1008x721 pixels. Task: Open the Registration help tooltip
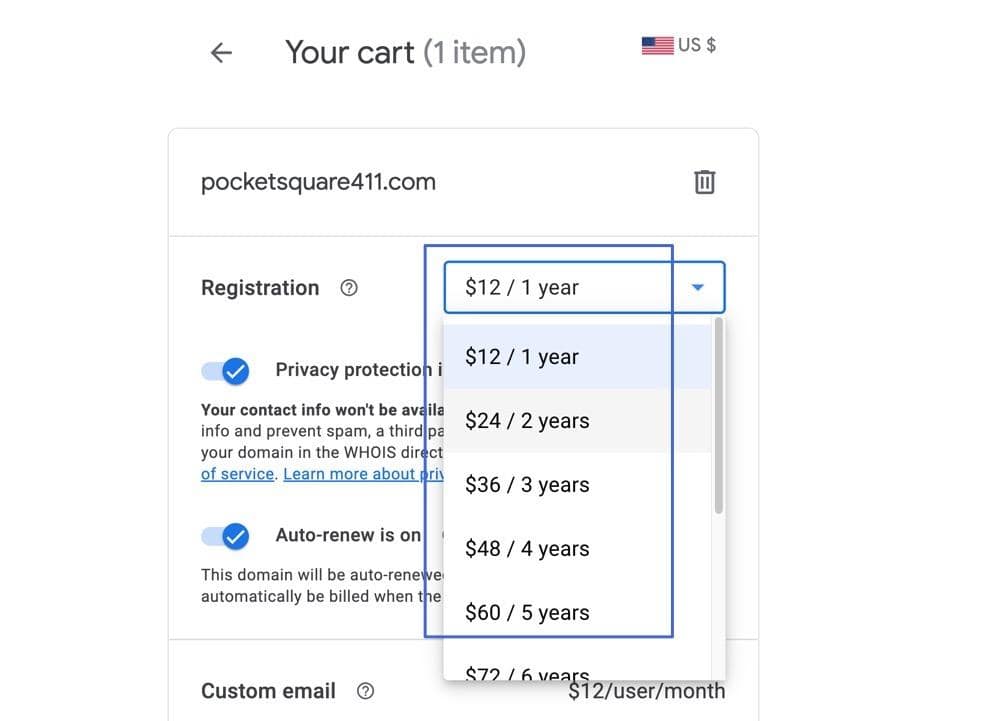click(x=348, y=287)
